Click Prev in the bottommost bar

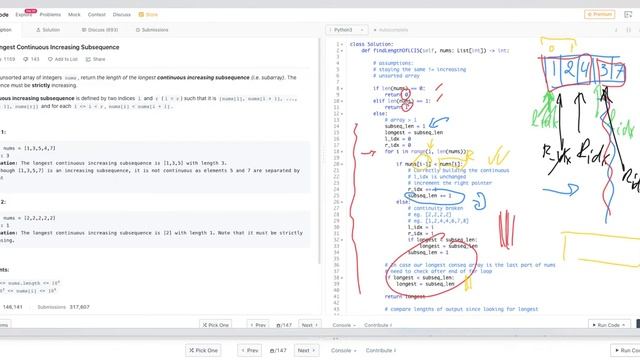click(249, 350)
